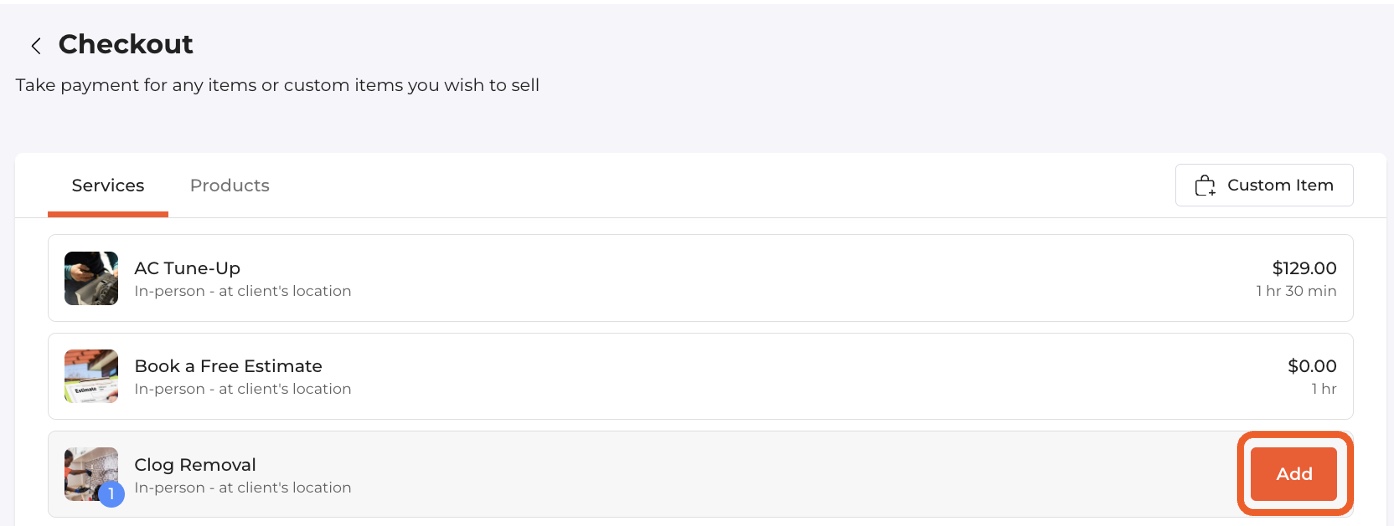Click the back arrow beside Checkout
Viewport: 1394px width, 526px height.
tap(36, 45)
